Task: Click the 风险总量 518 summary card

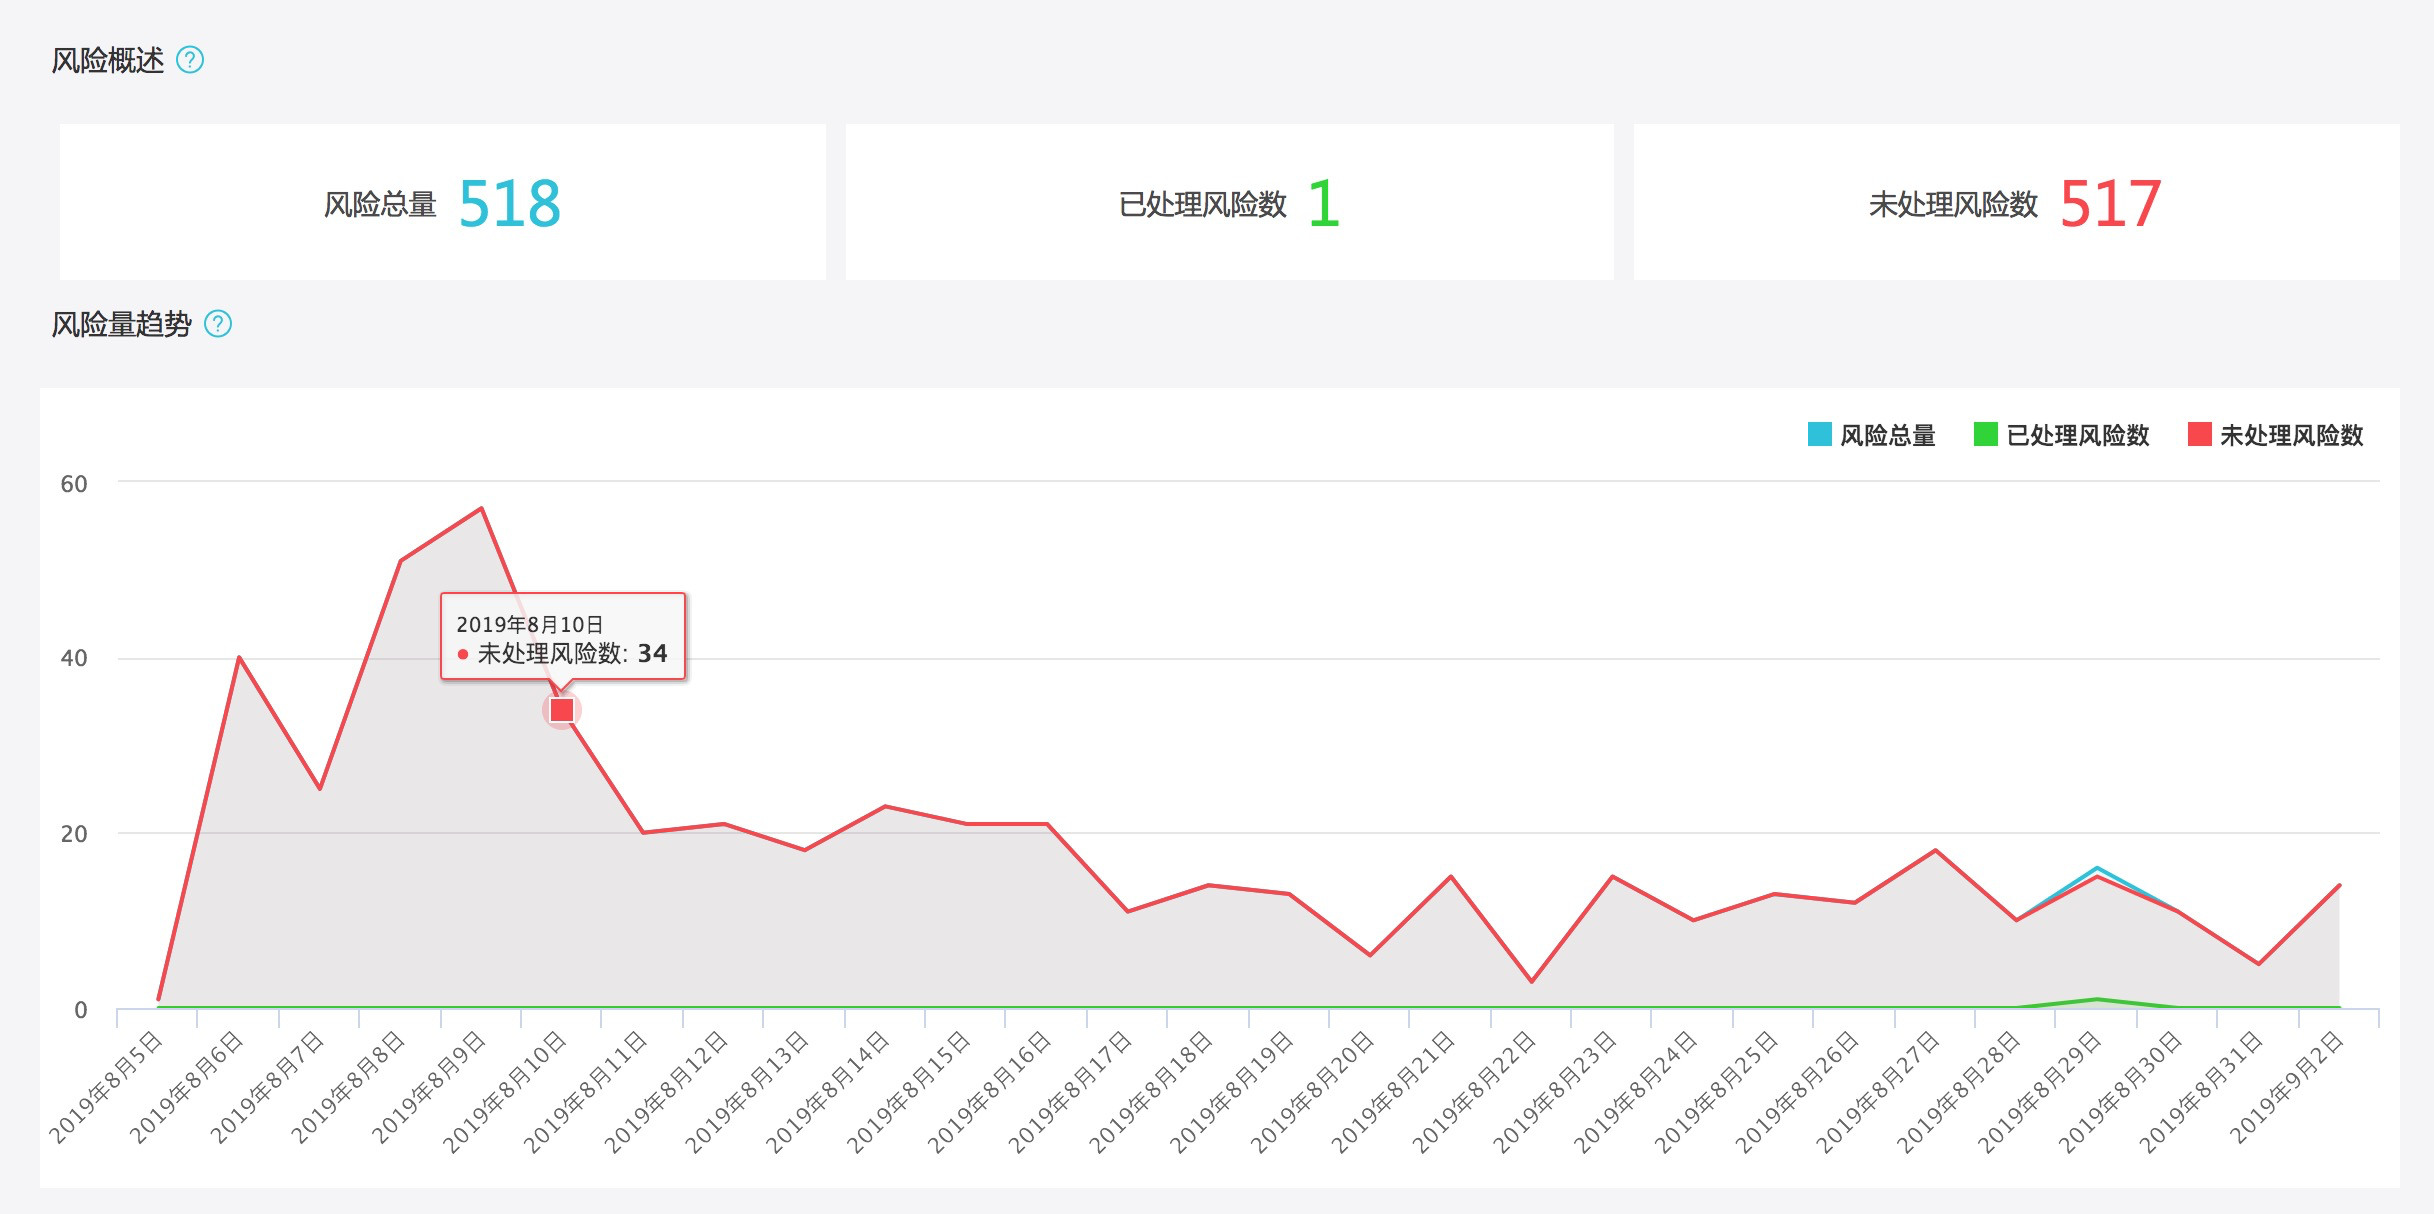Action: pos(443,202)
